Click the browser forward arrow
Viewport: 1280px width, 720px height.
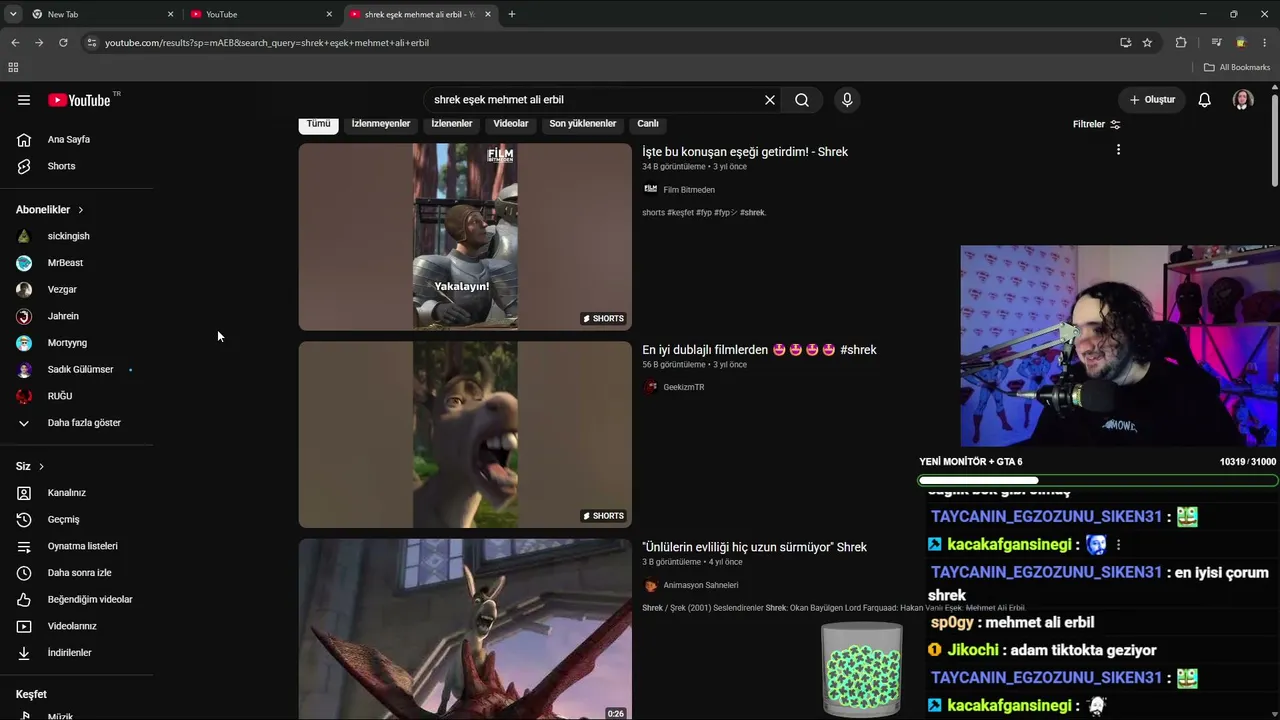pyautogui.click(x=39, y=43)
